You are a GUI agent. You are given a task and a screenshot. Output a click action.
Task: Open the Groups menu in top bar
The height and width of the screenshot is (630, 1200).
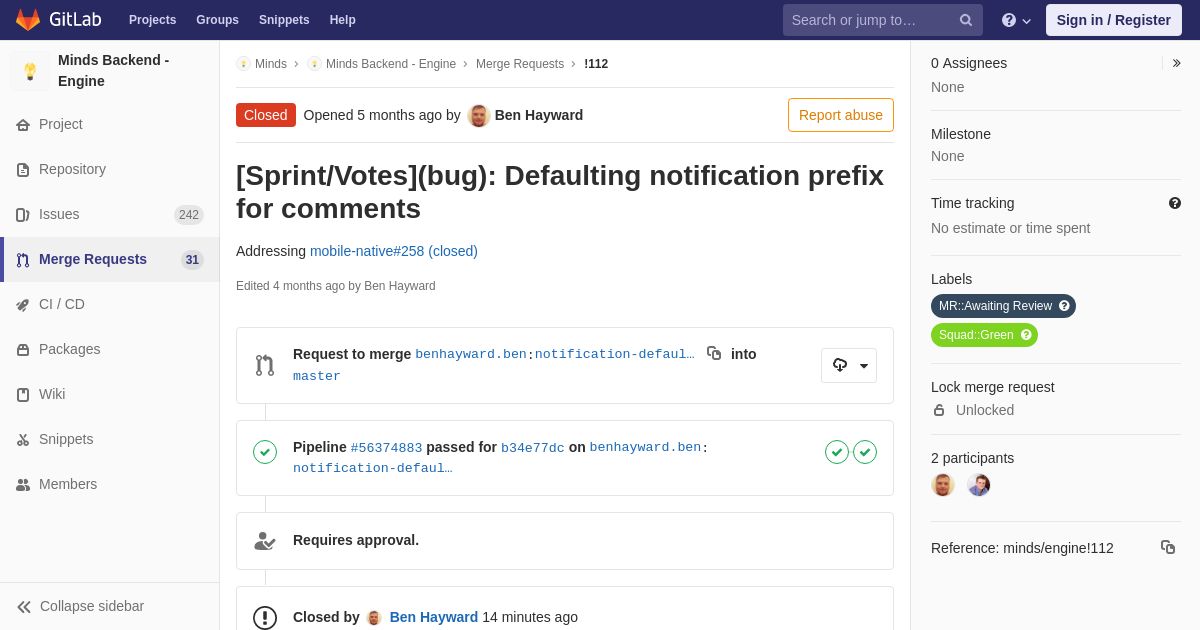[217, 20]
